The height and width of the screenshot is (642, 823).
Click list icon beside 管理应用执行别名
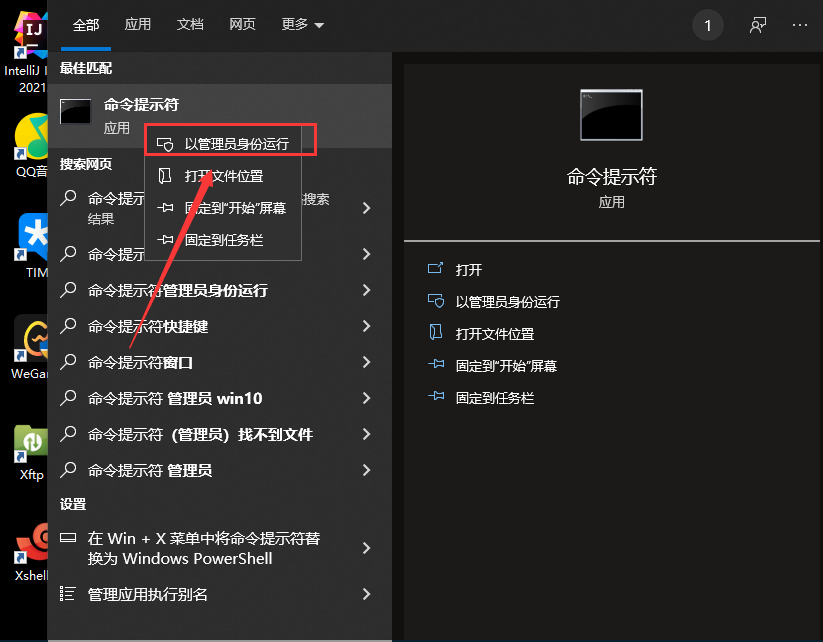click(67, 594)
